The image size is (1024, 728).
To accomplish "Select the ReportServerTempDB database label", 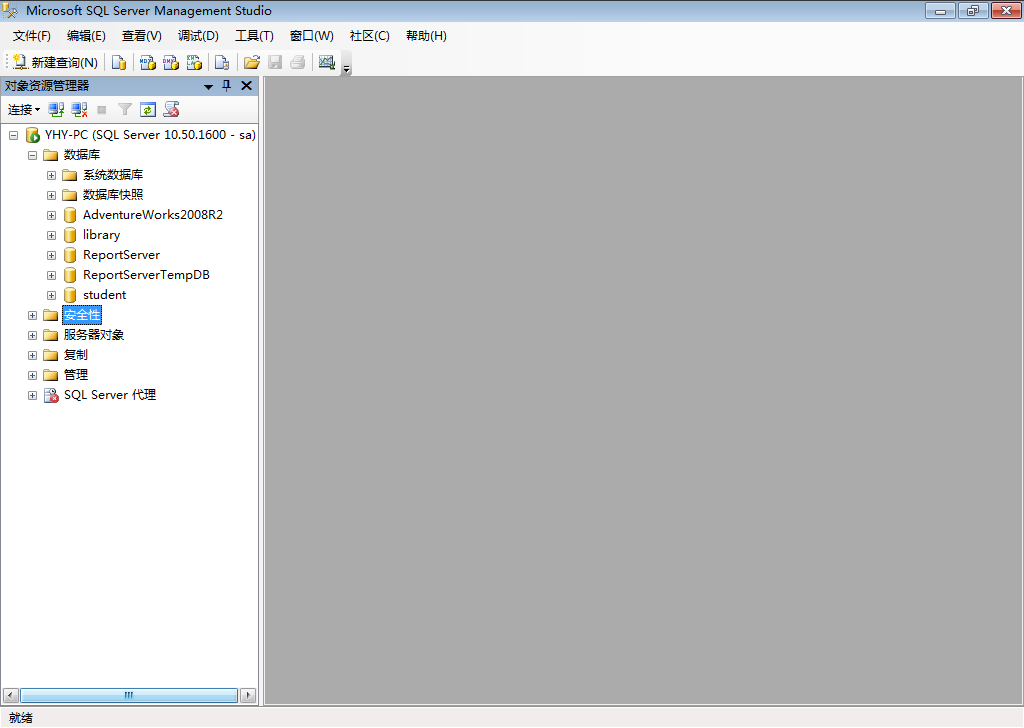I will pos(146,275).
